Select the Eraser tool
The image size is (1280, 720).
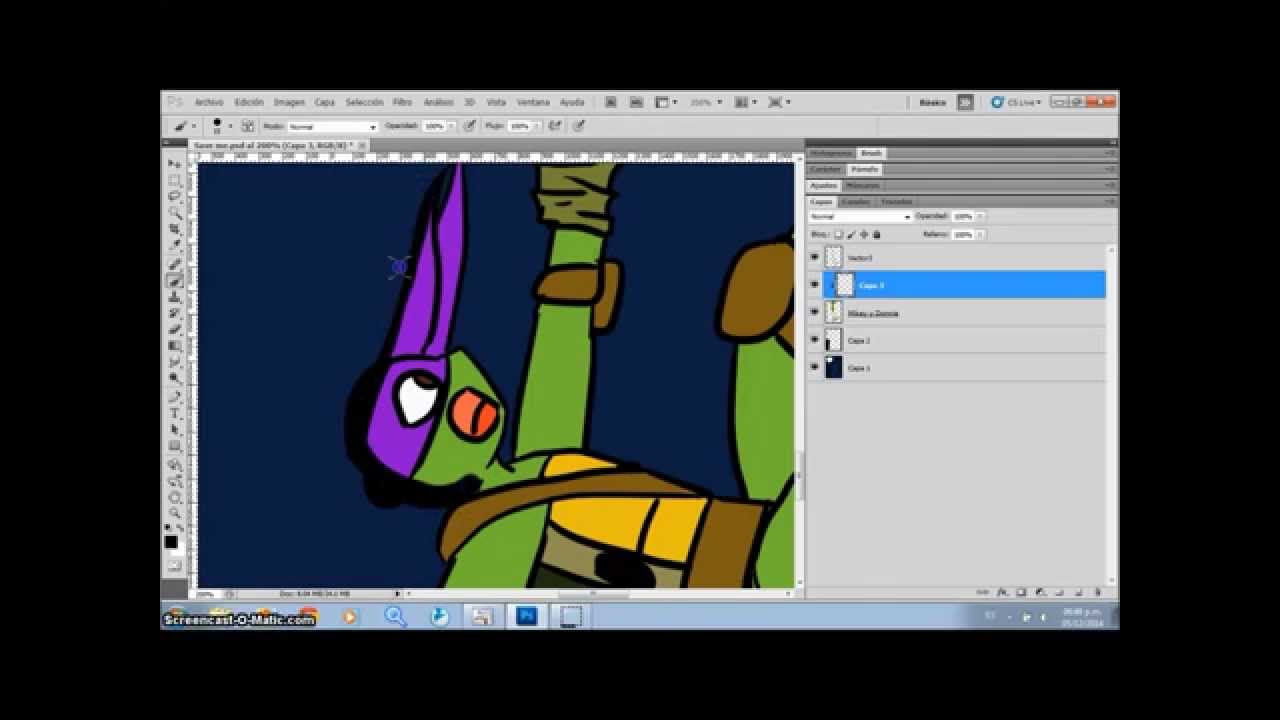[x=175, y=329]
